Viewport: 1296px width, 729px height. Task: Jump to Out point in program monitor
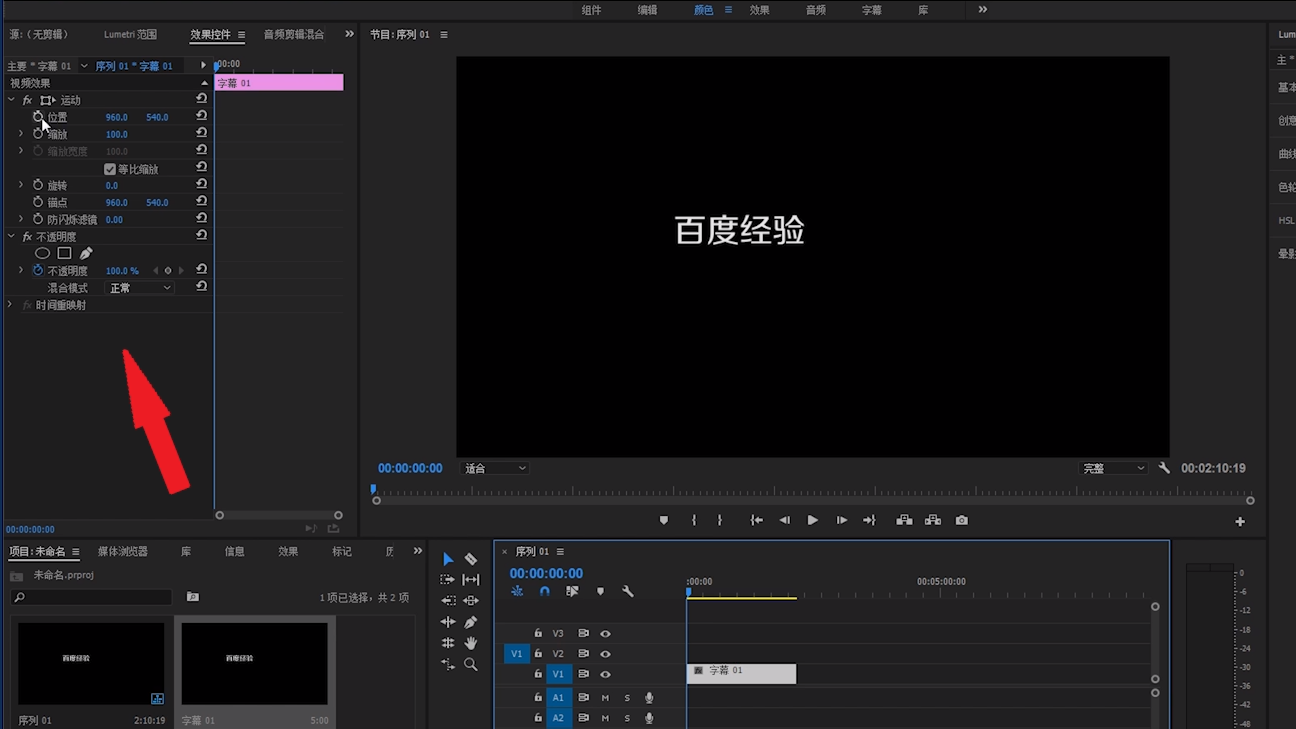click(869, 520)
